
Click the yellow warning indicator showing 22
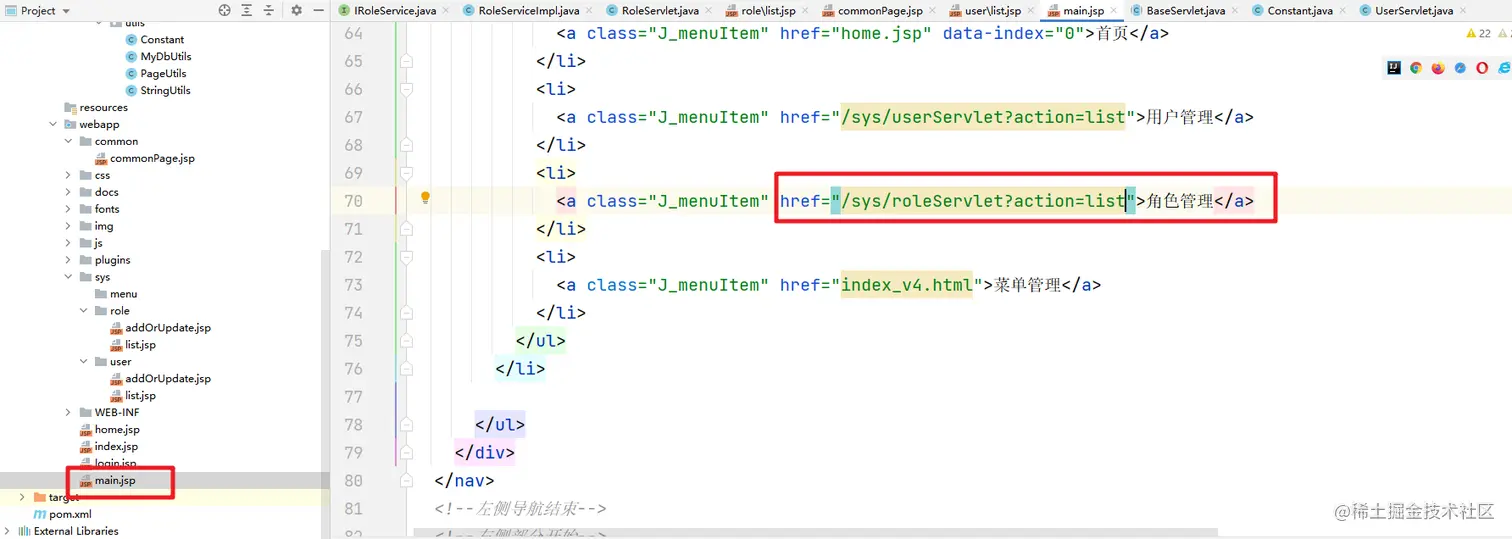1478,33
